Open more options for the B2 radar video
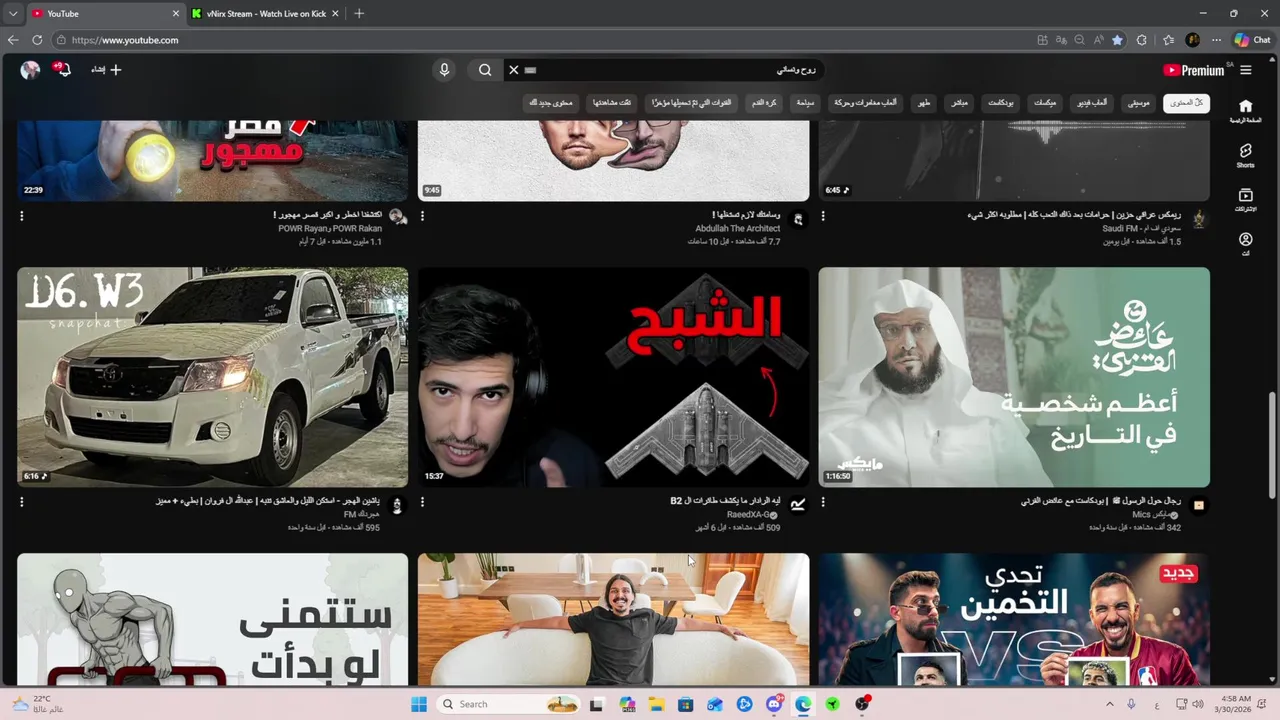1280x720 pixels. (422, 502)
